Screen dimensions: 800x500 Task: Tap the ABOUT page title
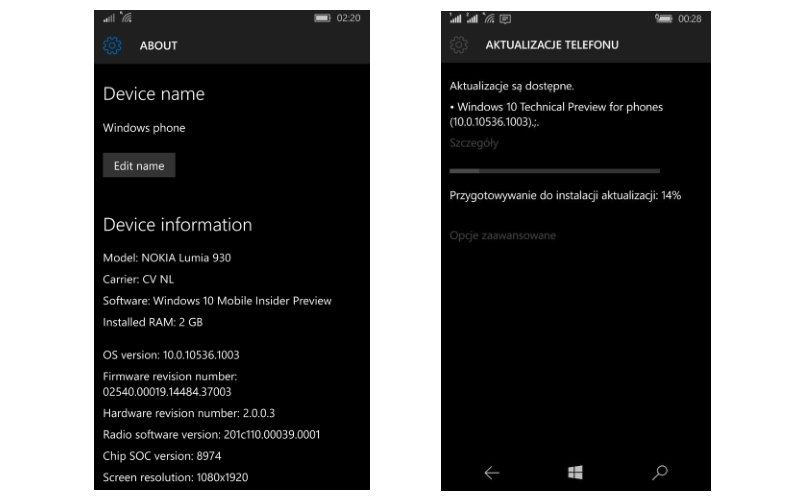click(x=159, y=45)
